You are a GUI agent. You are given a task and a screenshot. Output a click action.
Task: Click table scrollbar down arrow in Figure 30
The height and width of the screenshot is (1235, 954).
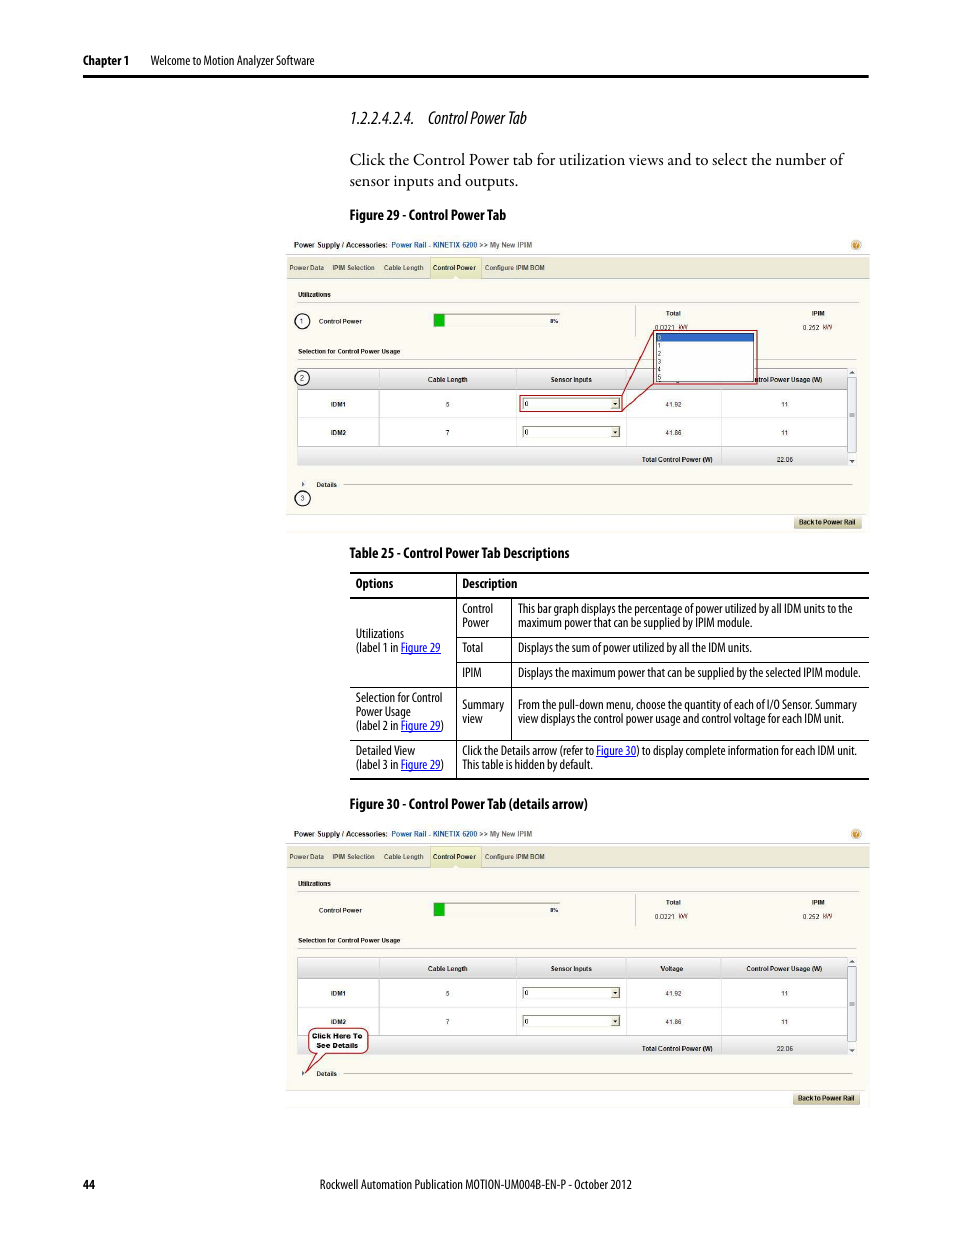[x=852, y=1050]
